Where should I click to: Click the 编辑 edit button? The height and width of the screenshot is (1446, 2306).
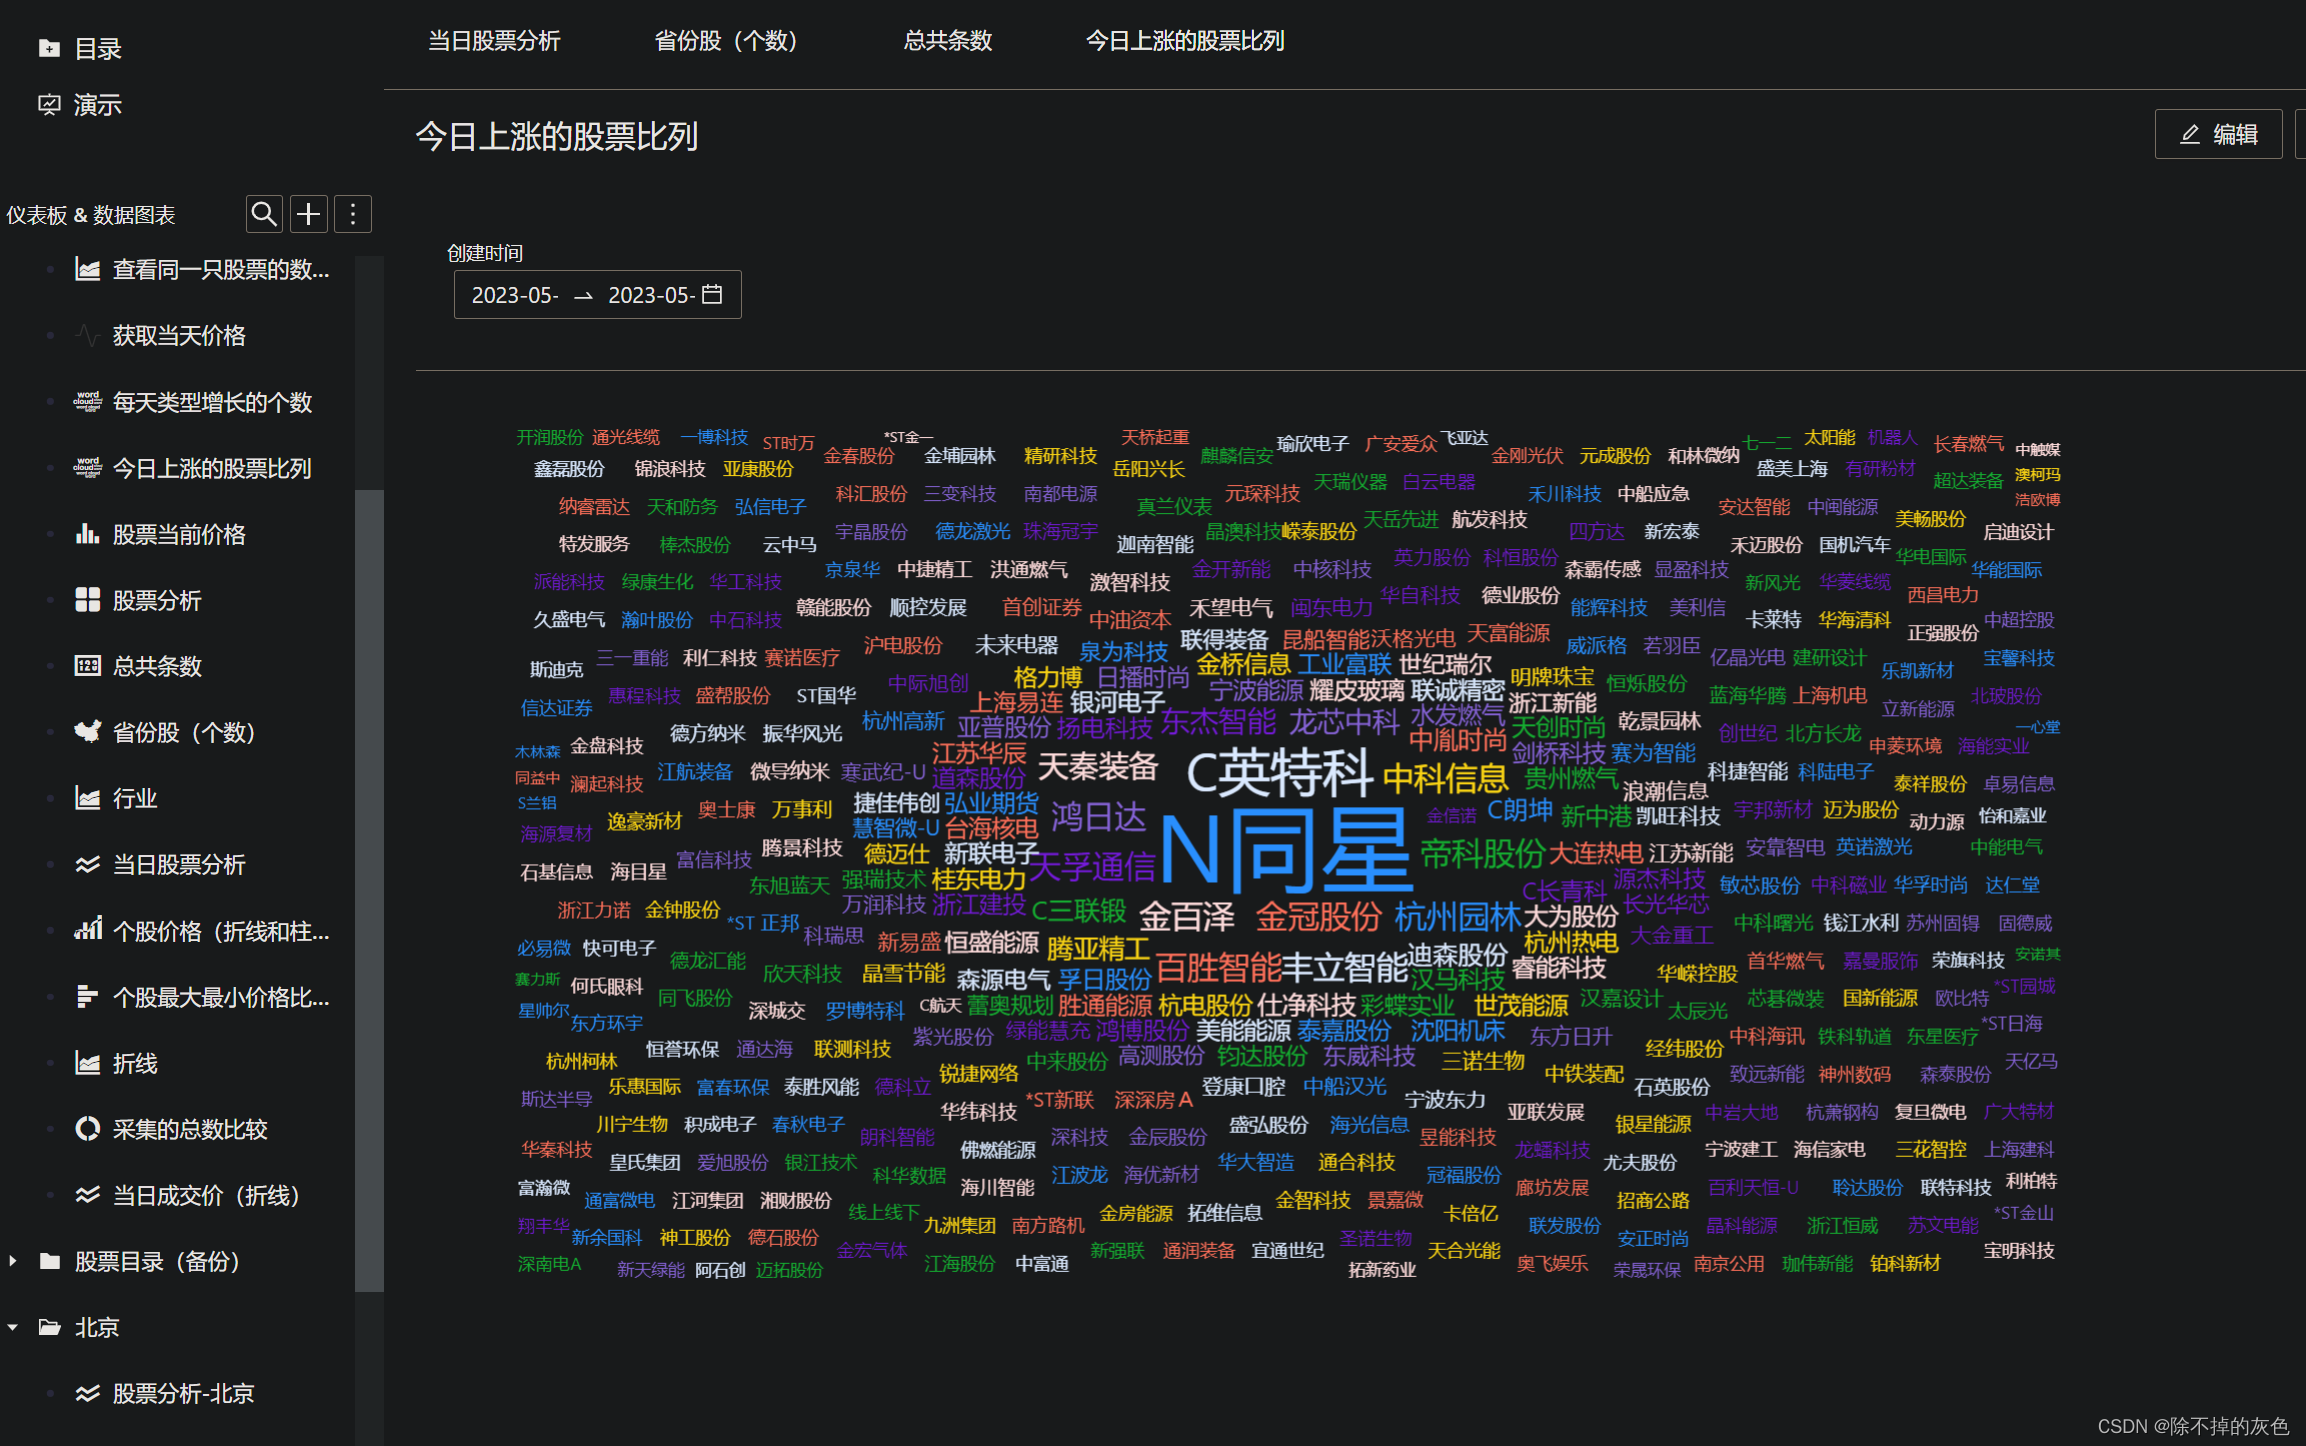click(2218, 134)
